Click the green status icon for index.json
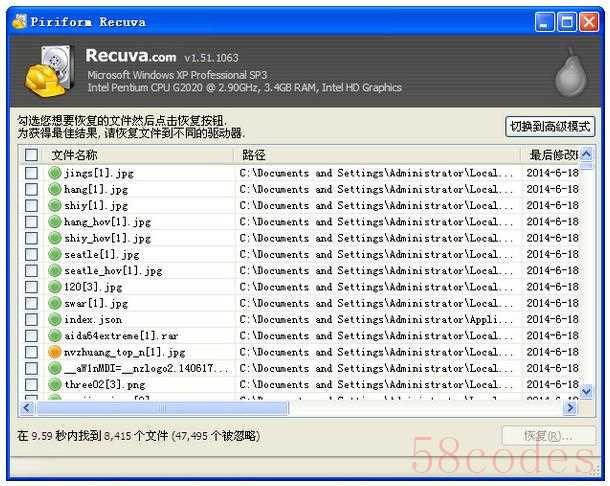This screenshot has width=610, height=486. (55, 319)
